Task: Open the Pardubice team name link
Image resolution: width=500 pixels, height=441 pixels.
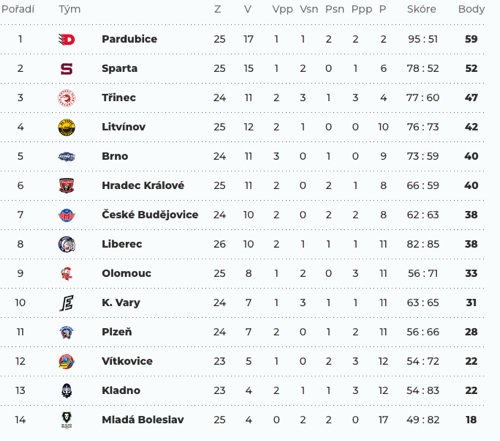Action: point(129,39)
